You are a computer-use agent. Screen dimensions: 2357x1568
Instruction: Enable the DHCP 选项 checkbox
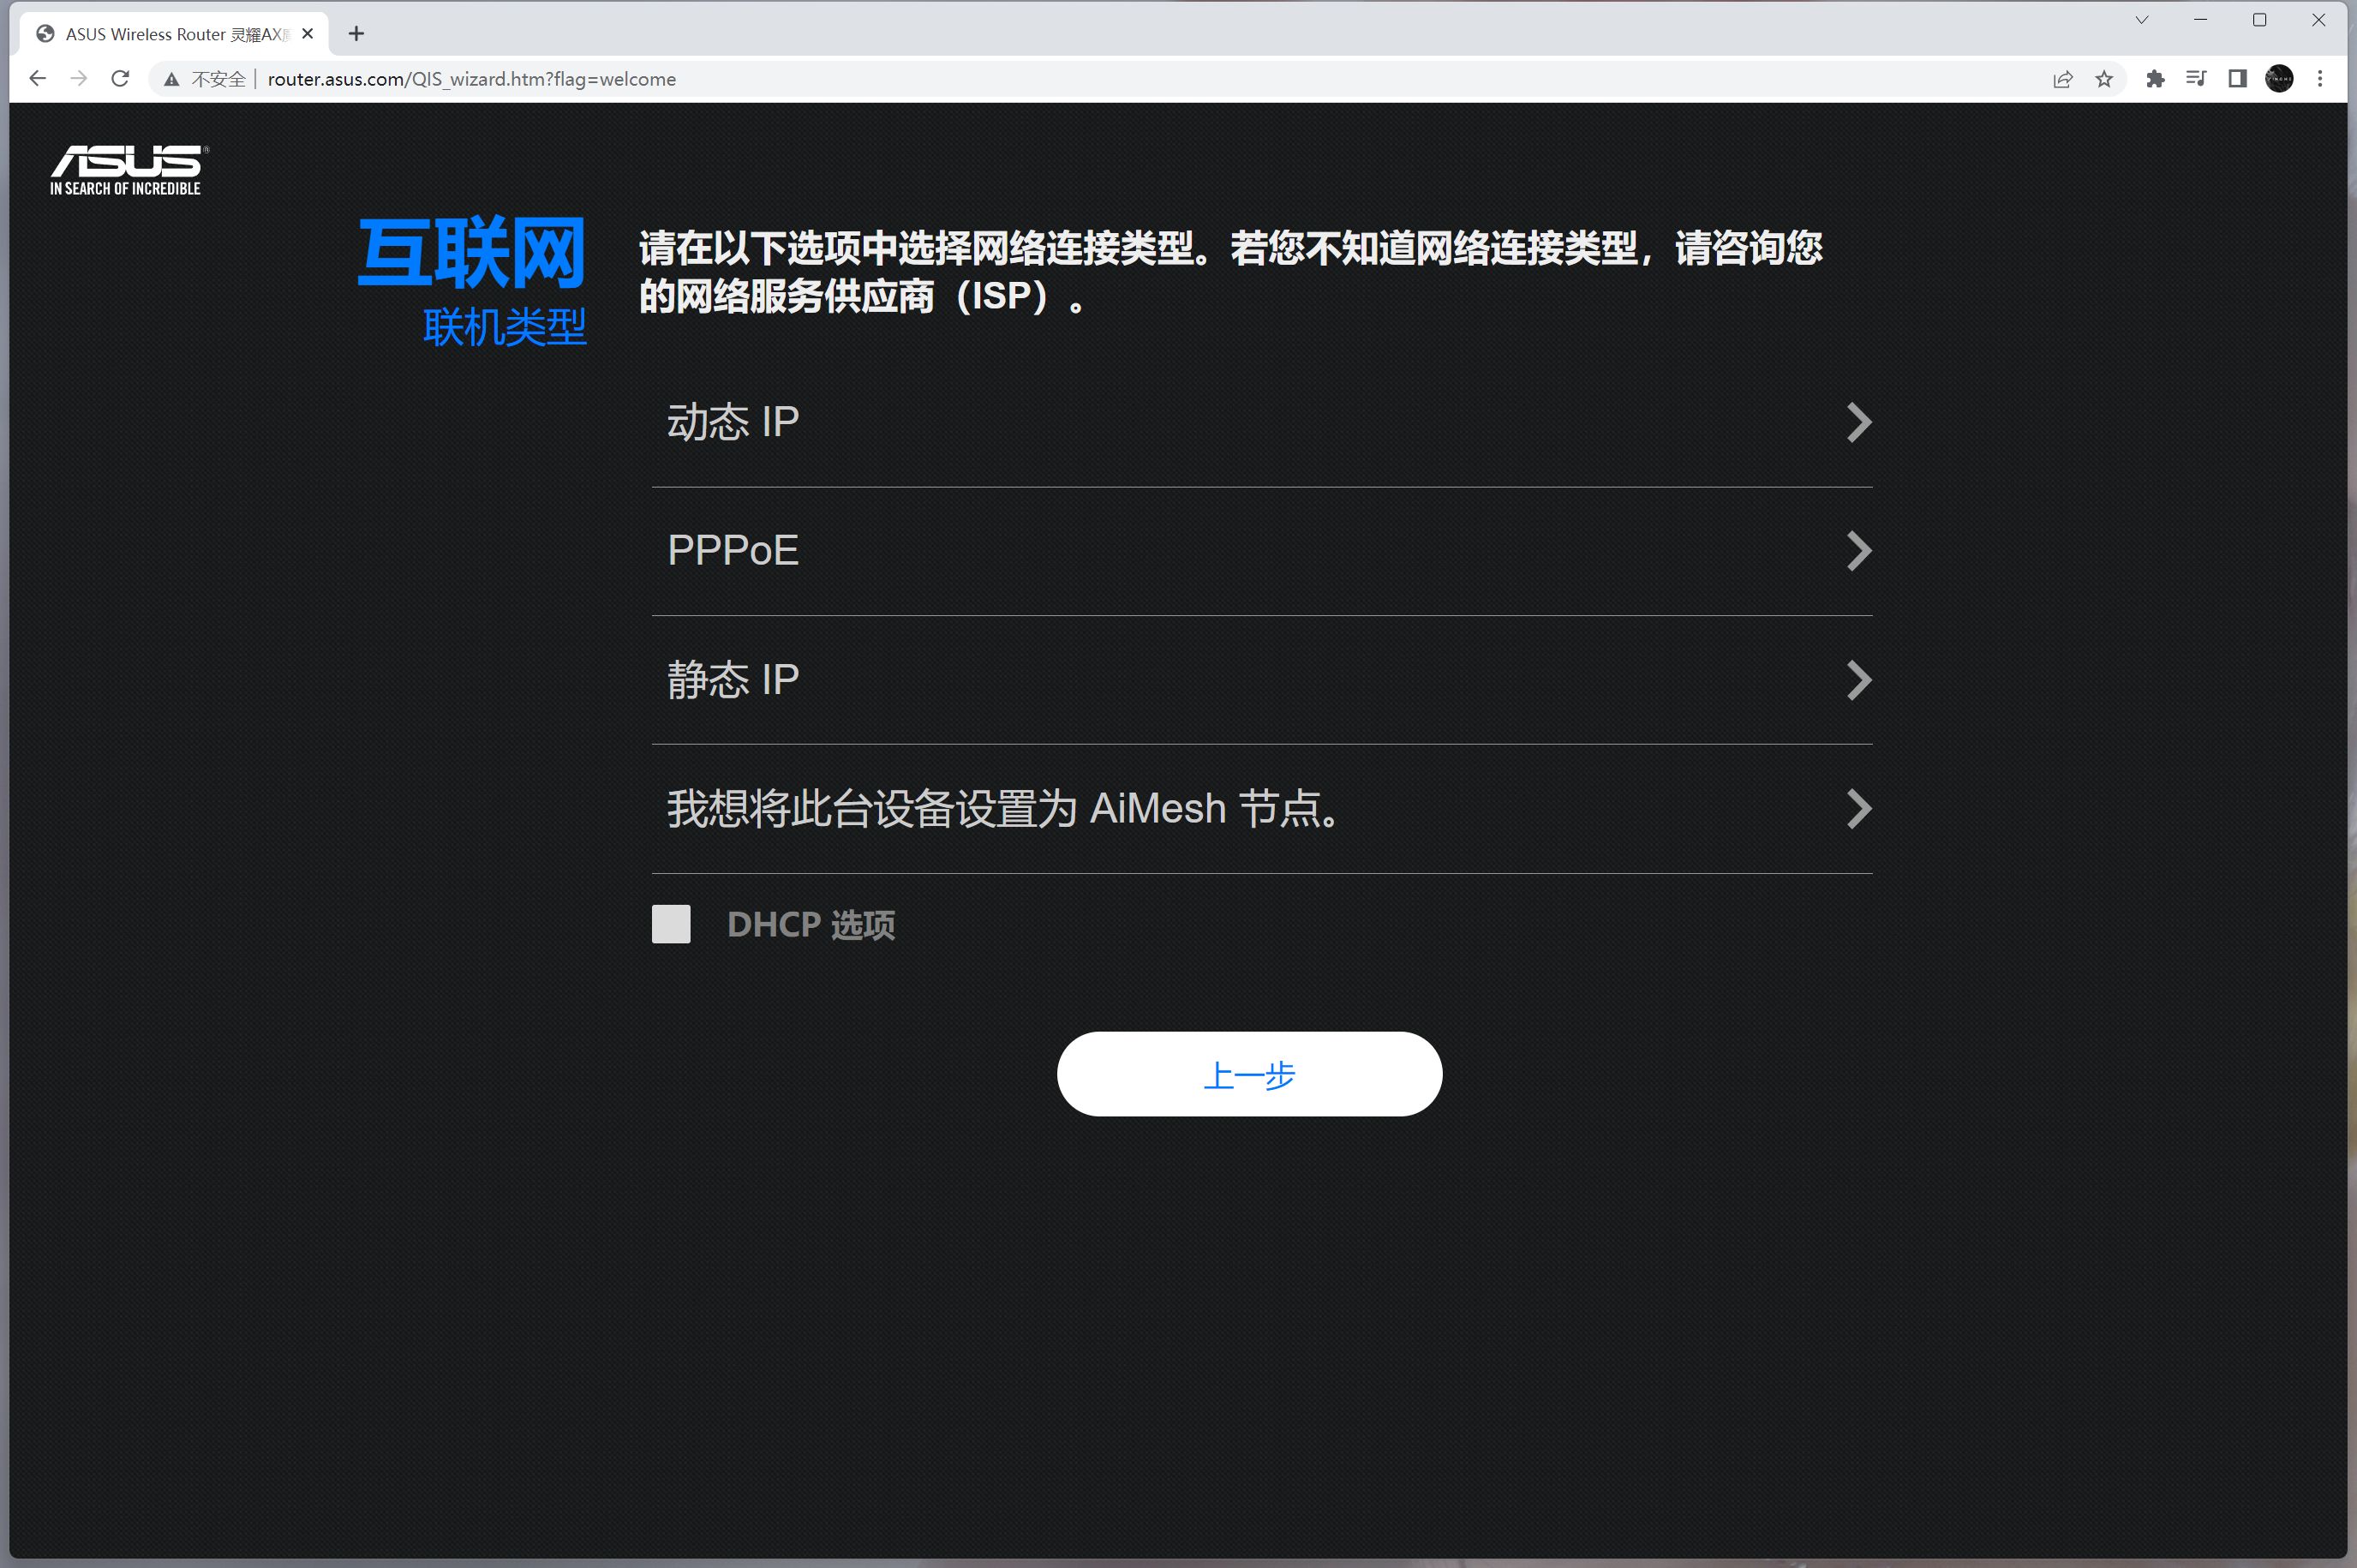(x=671, y=924)
